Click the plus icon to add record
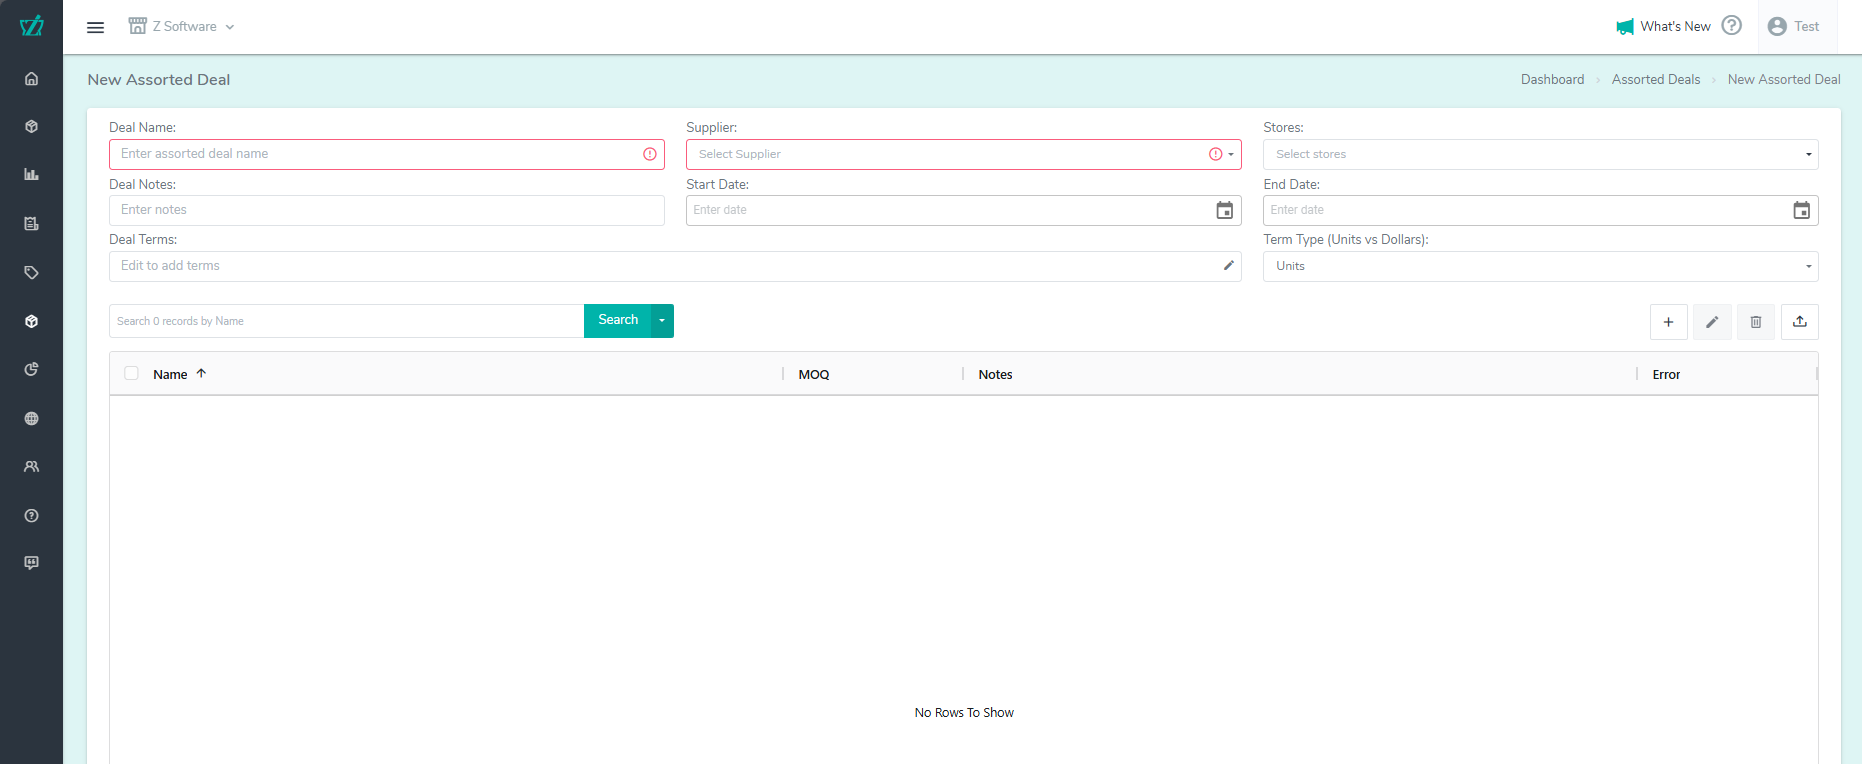 click(1668, 322)
